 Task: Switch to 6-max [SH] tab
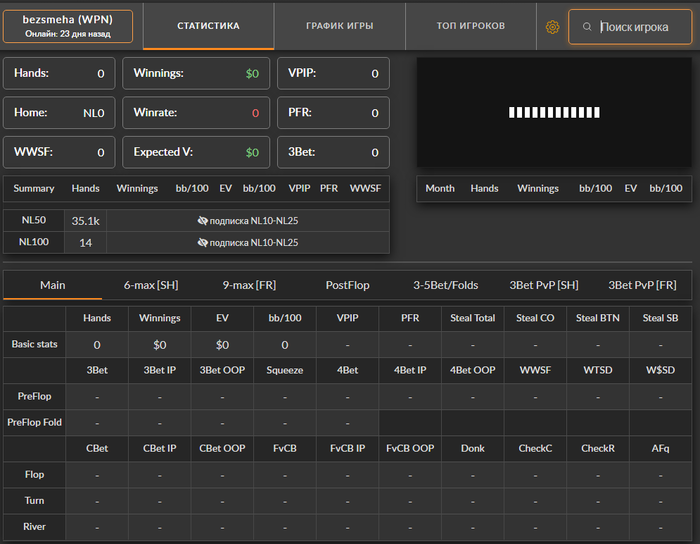pos(151,285)
